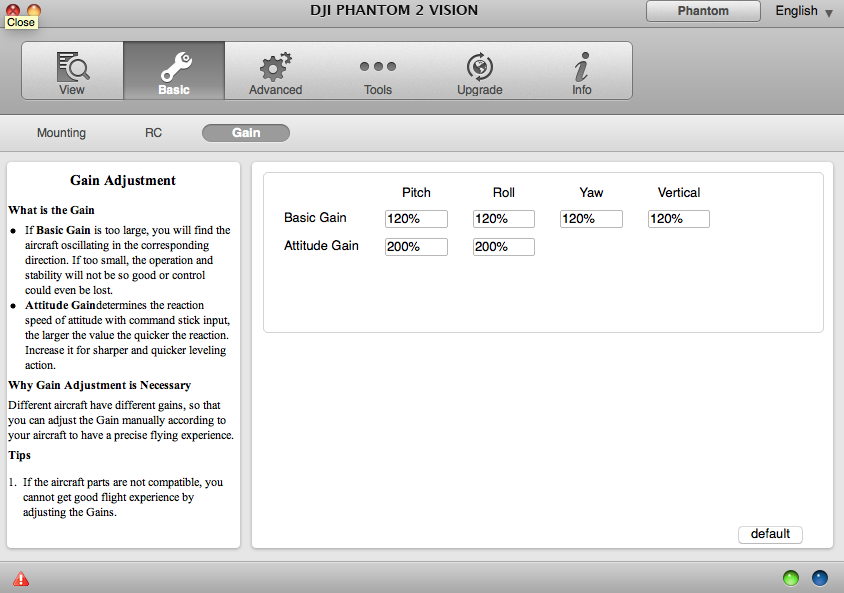Open the Upgrade globe icon
Image resolution: width=844 pixels, height=593 pixels.
click(480, 67)
